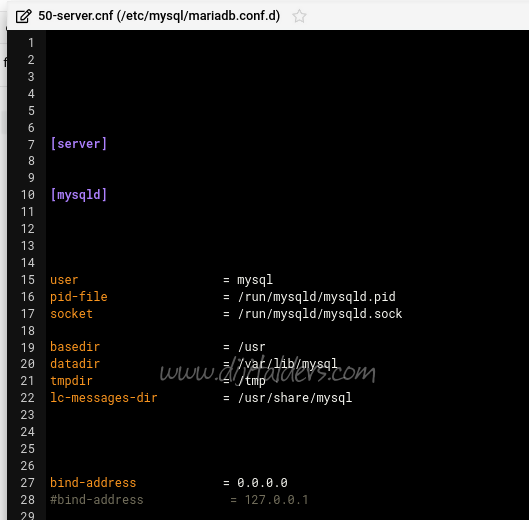Click line number 1 in the gutter
529x520 pixels.
(31, 43)
